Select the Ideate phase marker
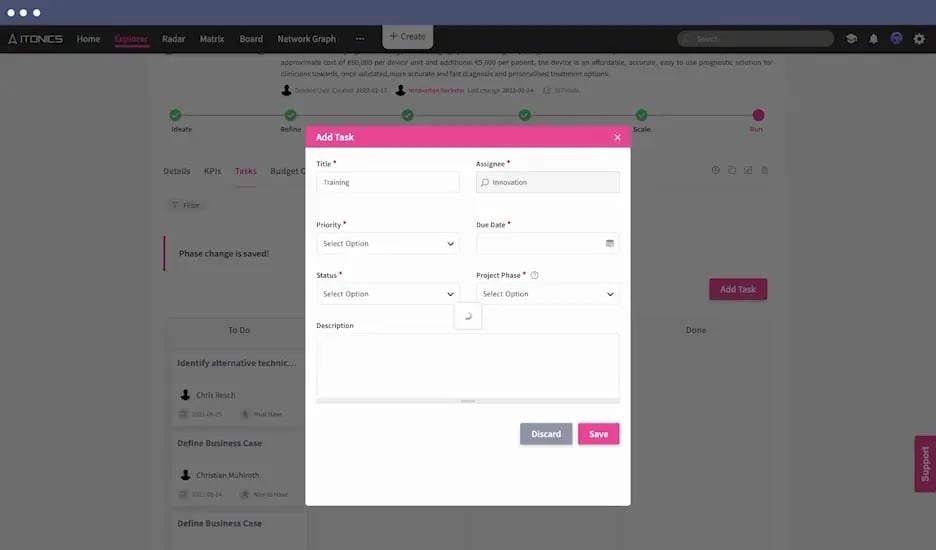 175,115
